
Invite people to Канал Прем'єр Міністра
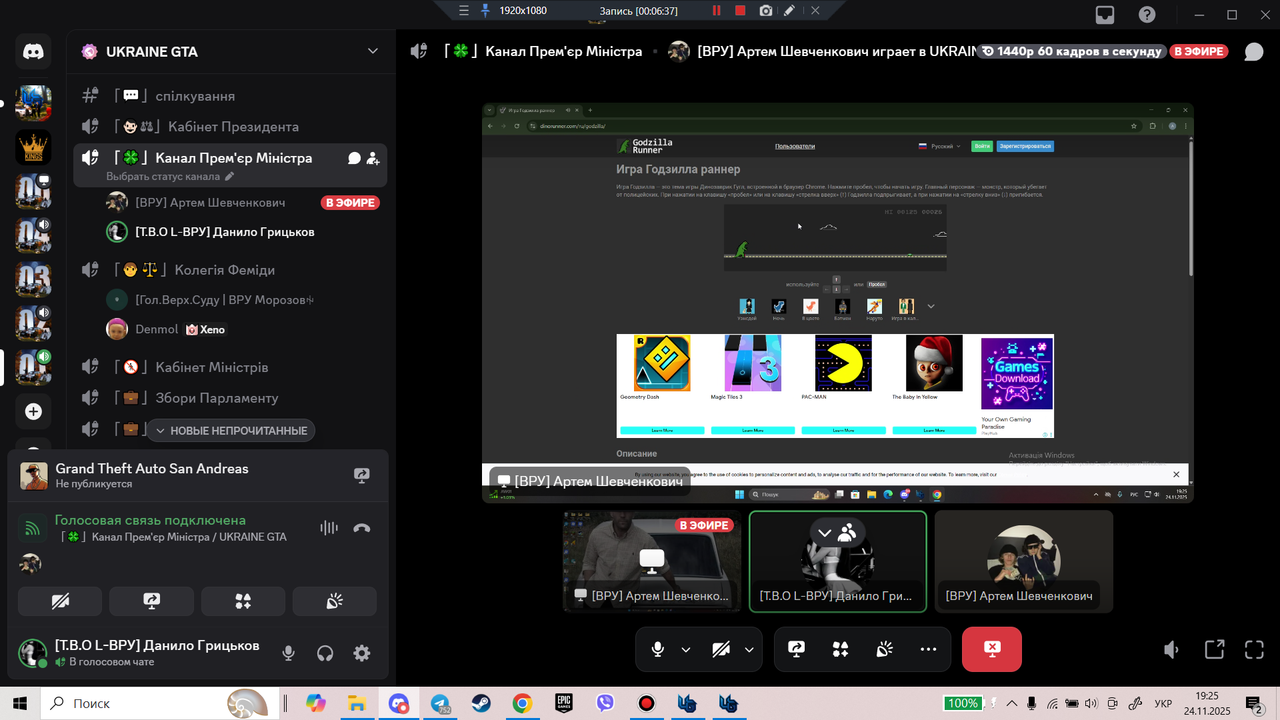point(373,158)
